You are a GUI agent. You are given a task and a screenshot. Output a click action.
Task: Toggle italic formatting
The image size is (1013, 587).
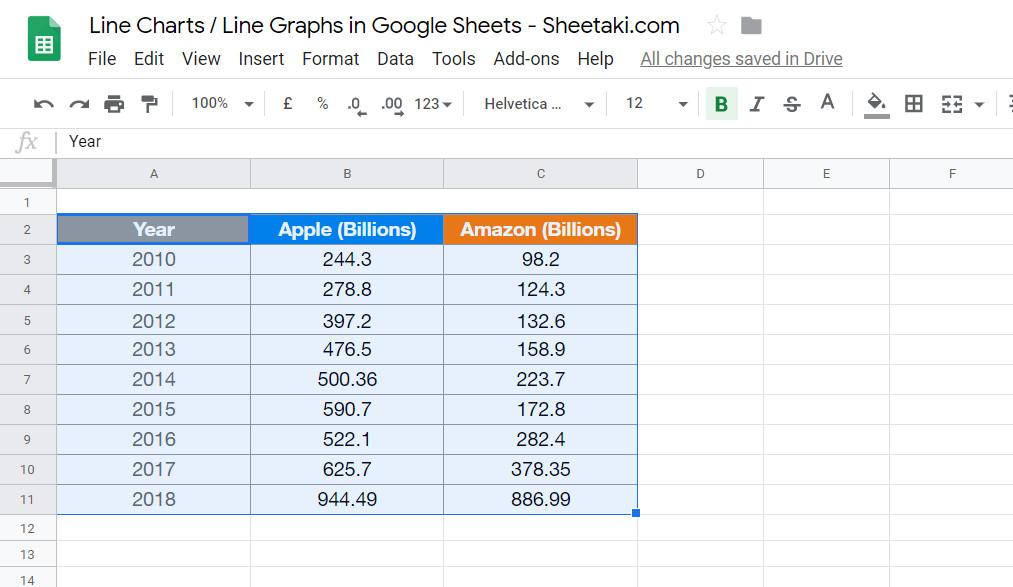pyautogui.click(x=757, y=103)
